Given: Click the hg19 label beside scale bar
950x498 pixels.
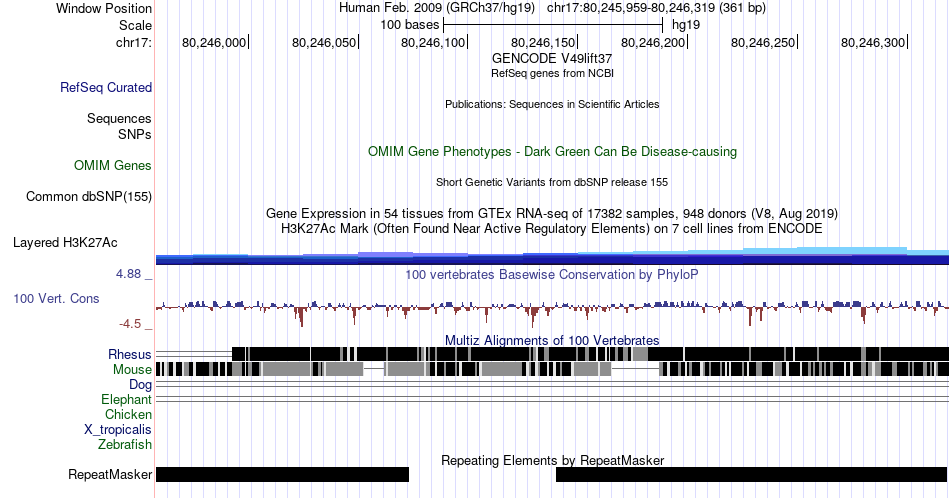Looking at the screenshot, I should tap(686, 25).
